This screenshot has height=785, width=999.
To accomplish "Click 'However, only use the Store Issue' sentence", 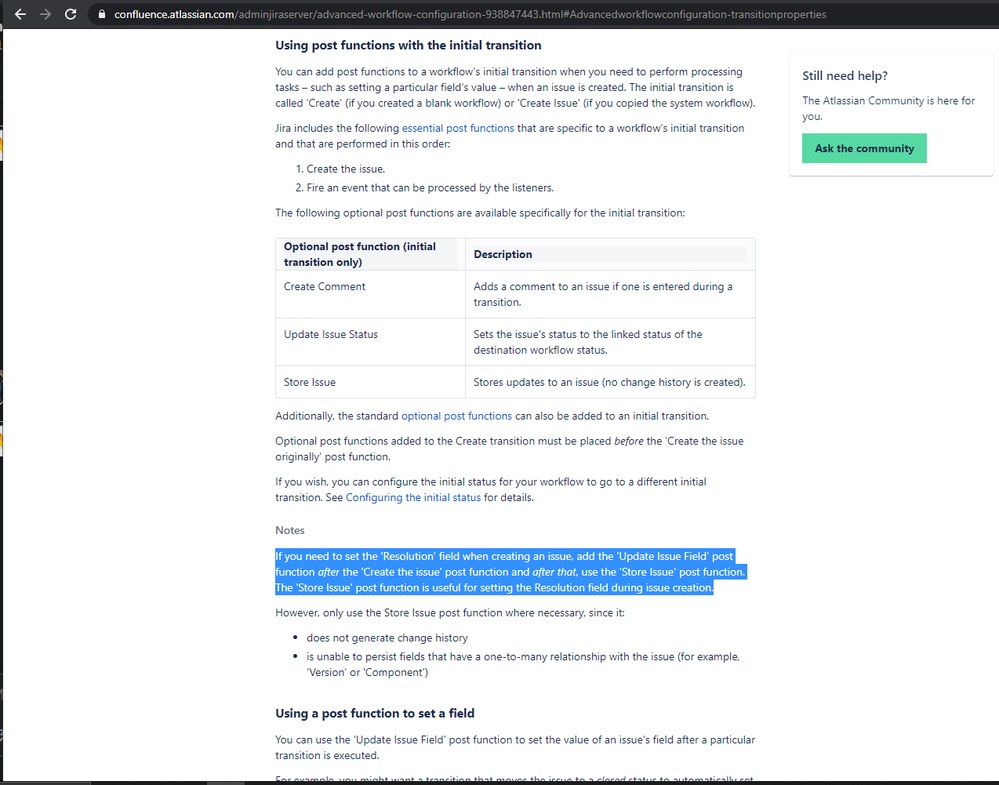I will (450, 613).
